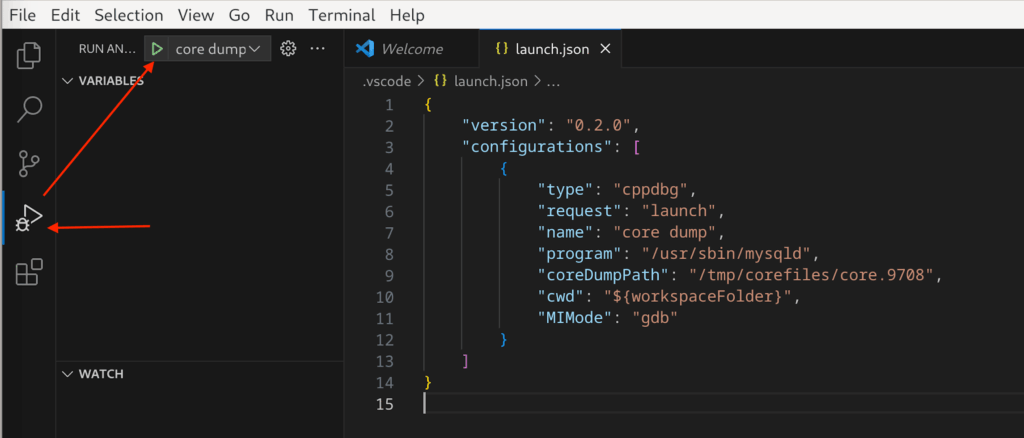This screenshot has width=1024, height=438.
Task: Click the .vscode breadcrumb folder
Action: point(384,79)
